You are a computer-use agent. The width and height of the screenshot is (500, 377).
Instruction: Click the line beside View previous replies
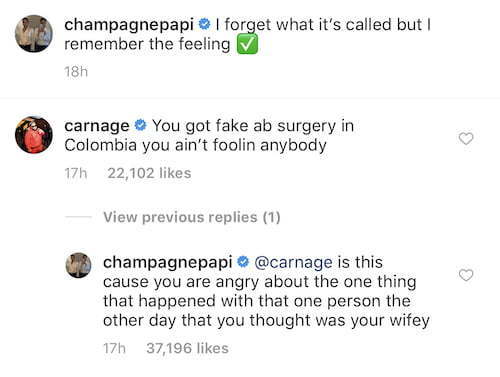click(x=78, y=217)
